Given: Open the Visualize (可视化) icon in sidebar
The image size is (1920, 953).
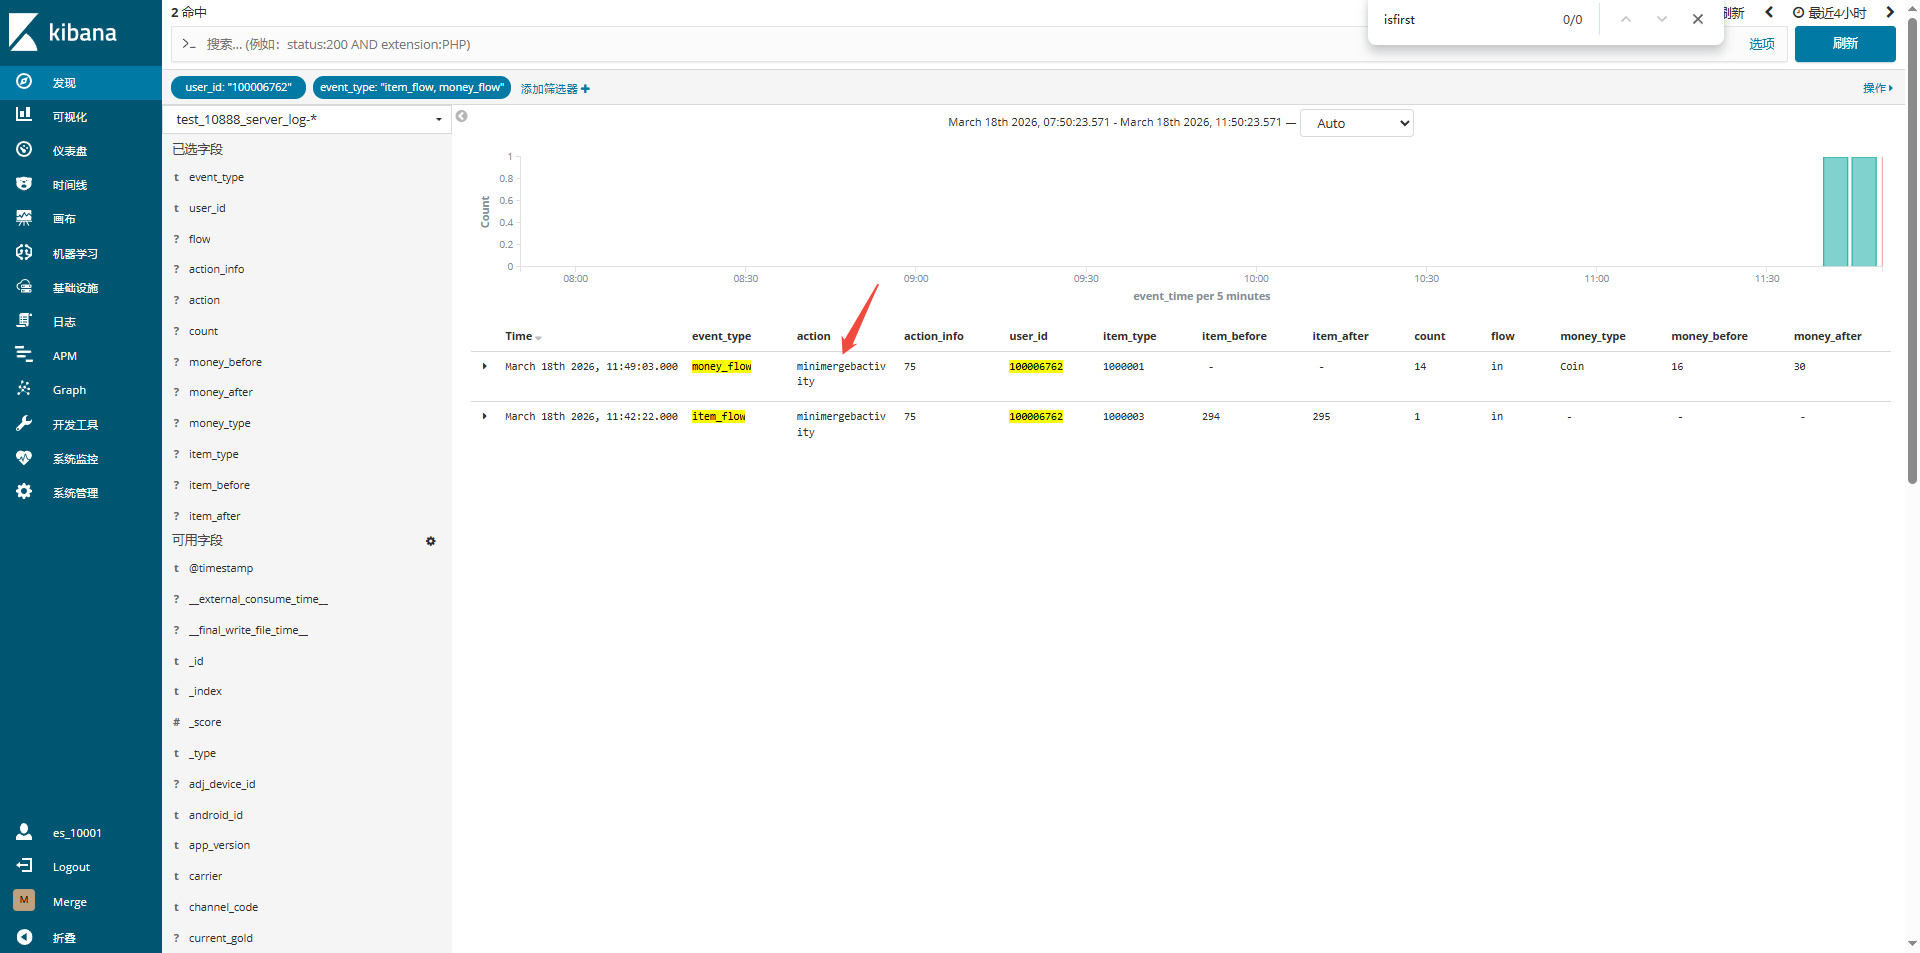Looking at the screenshot, I should click(24, 115).
